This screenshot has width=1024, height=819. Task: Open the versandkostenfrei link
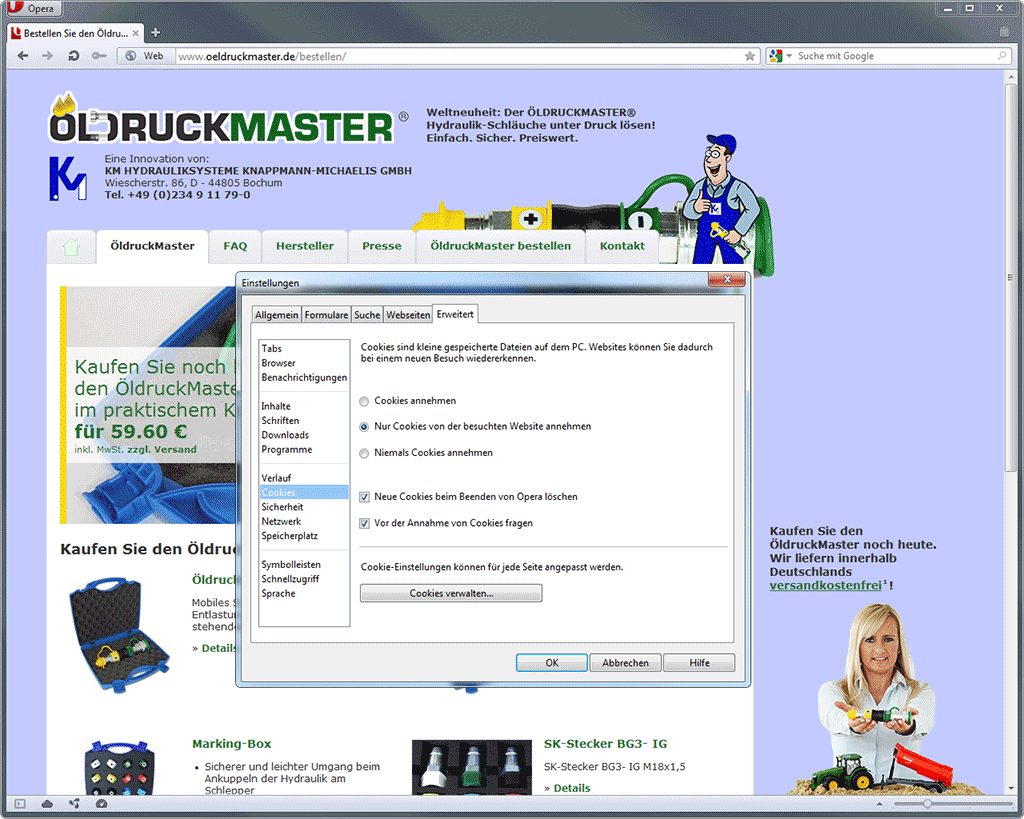coord(825,586)
